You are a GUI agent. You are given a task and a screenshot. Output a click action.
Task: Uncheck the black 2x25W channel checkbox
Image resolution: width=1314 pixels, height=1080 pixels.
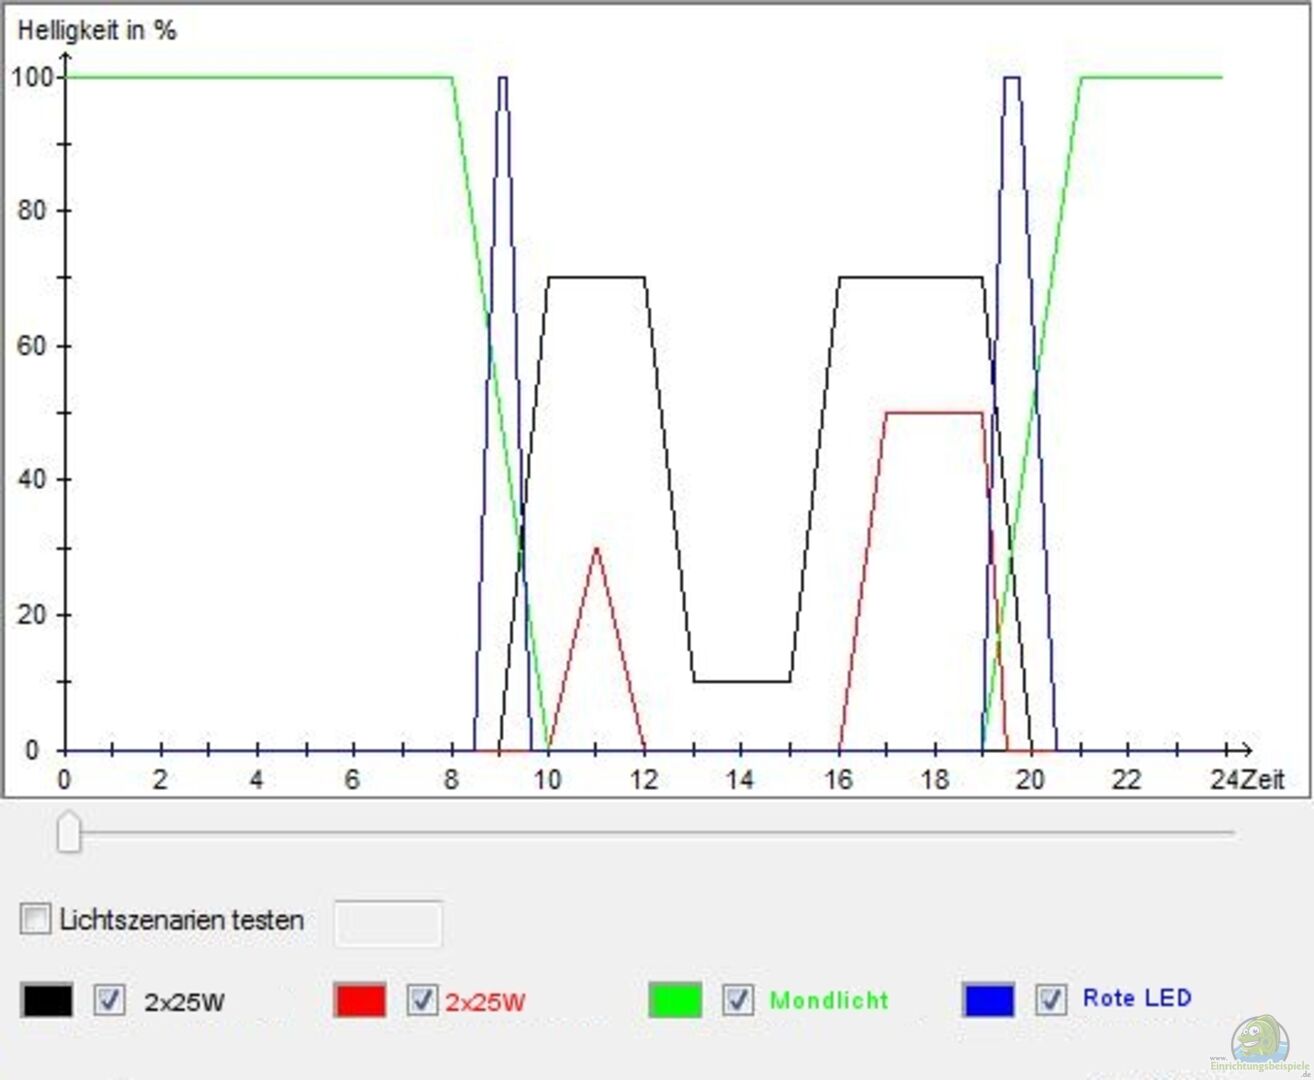click(x=109, y=1000)
